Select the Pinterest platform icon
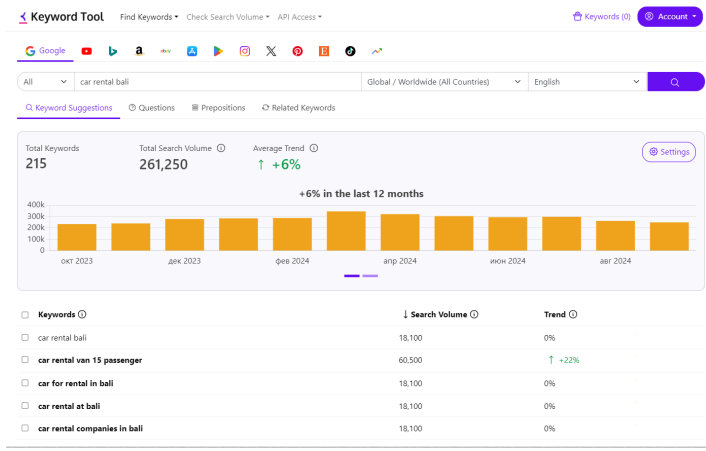Image resolution: width=706 pixels, height=451 pixels. tap(298, 51)
